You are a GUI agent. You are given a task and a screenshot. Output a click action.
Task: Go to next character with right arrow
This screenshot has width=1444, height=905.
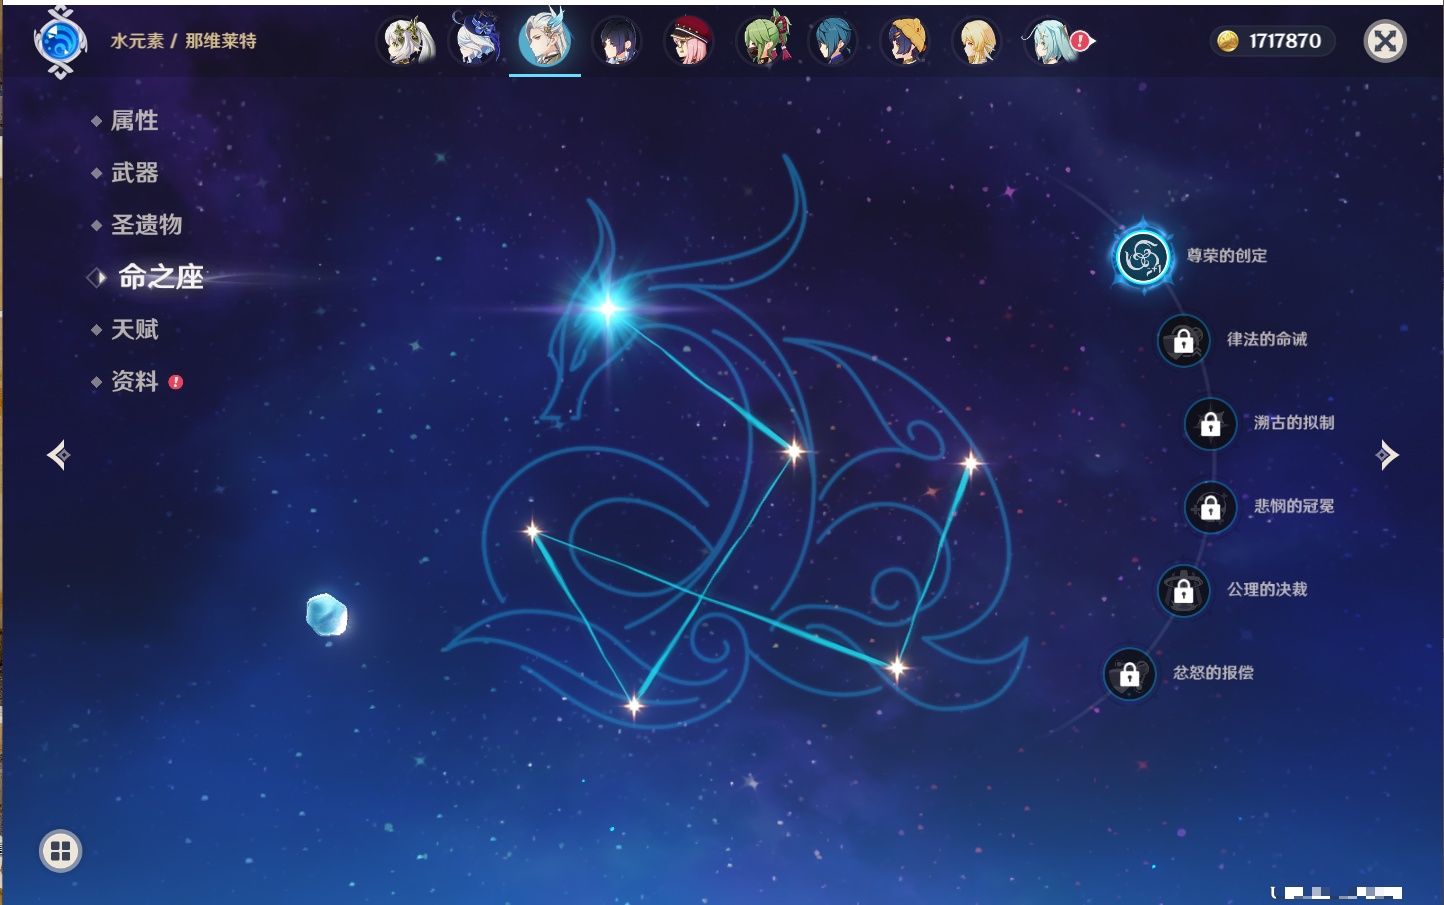(x=1387, y=455)
